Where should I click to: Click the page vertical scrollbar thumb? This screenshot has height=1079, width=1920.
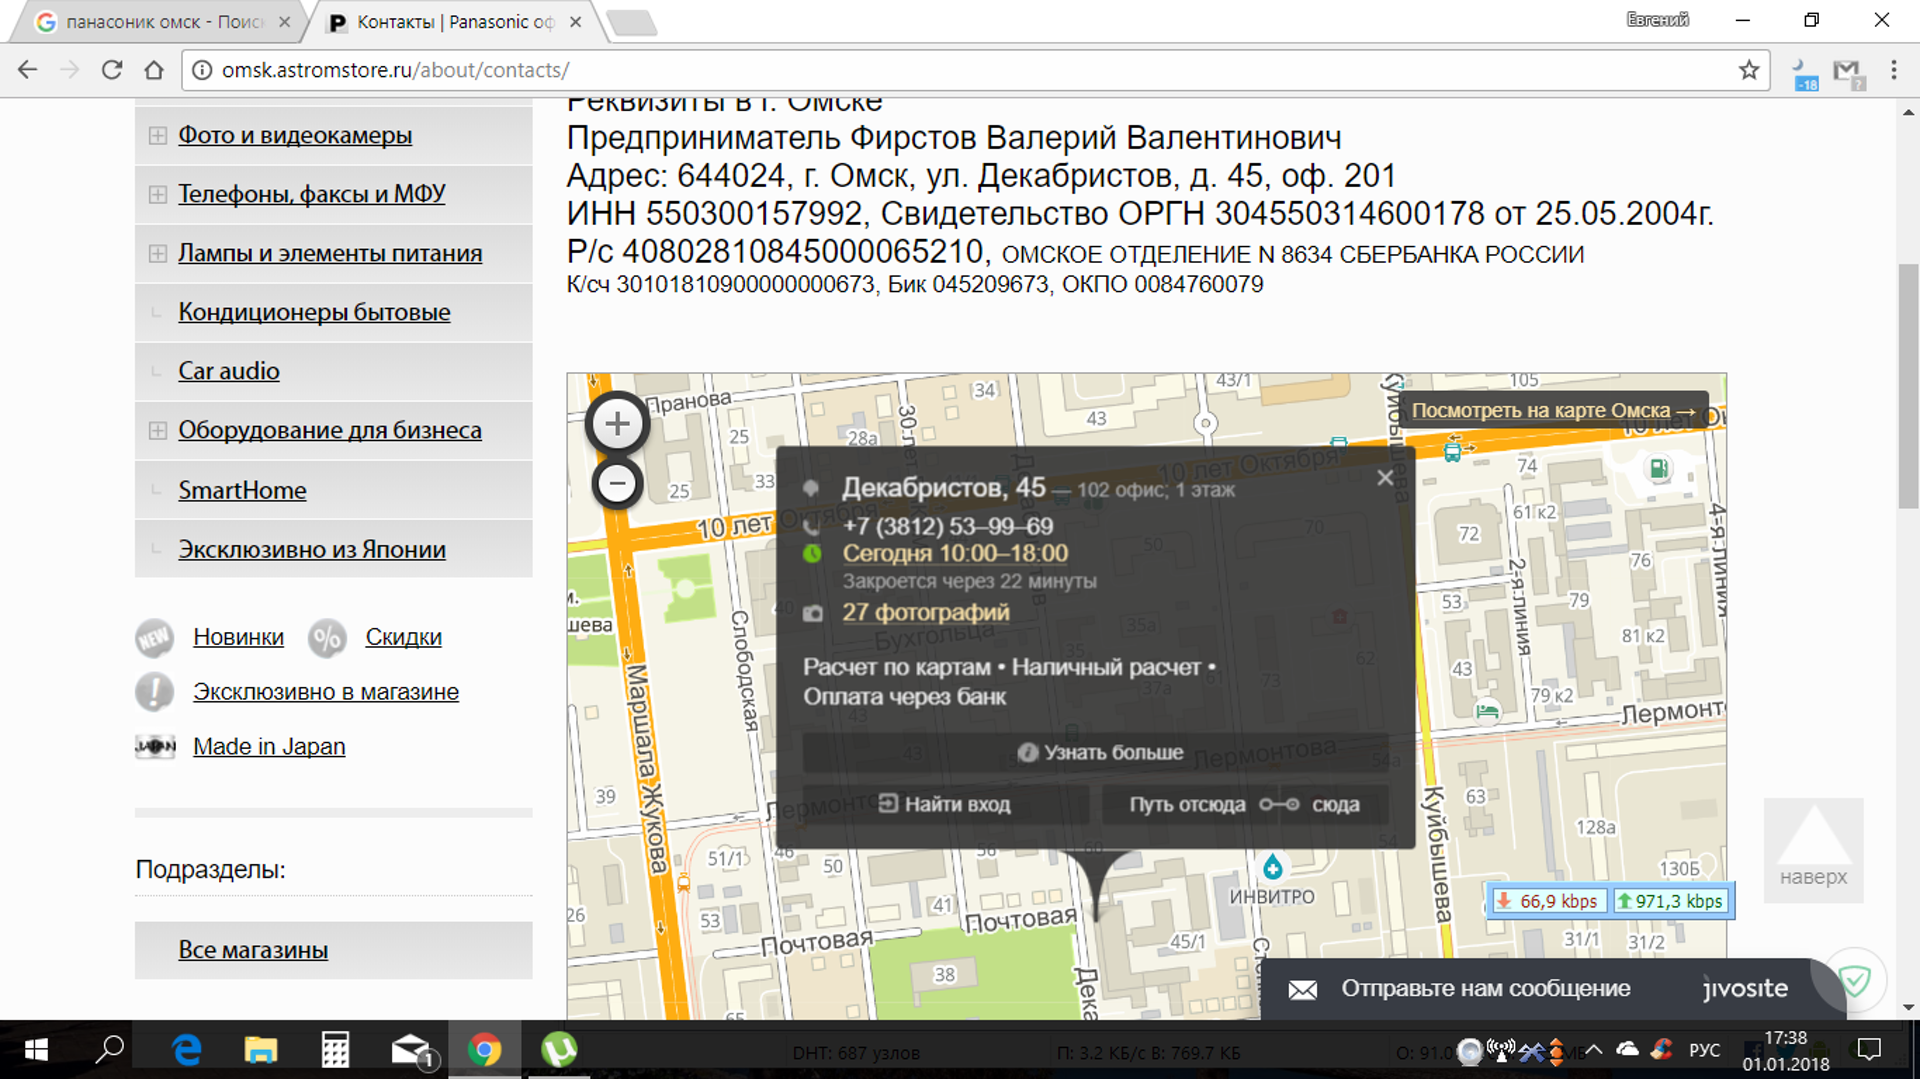pos(1908,386)
